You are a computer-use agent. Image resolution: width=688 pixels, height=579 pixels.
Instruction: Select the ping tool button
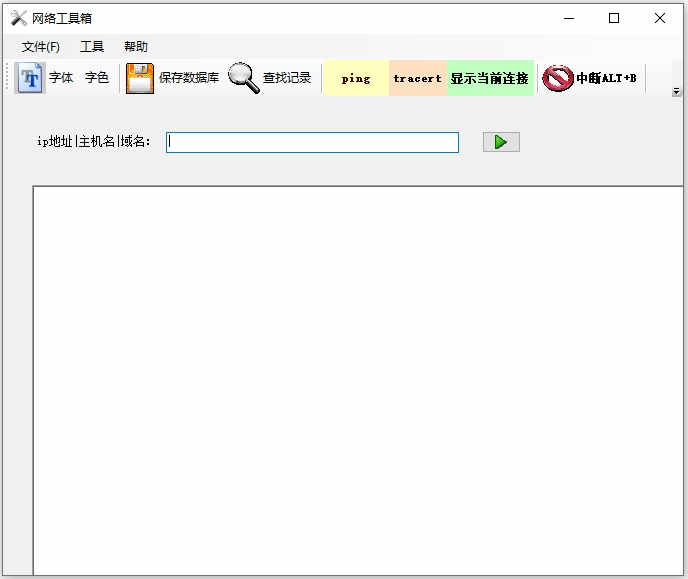pos(356,79)
